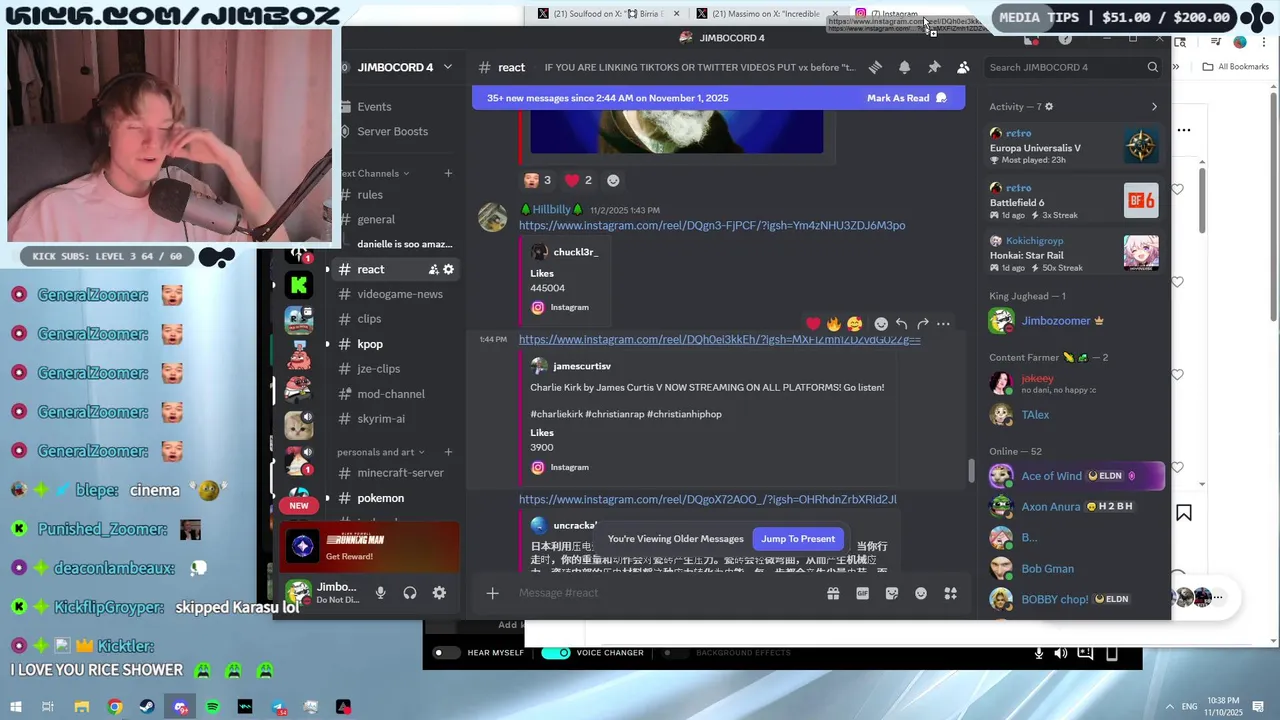Open Instagram reel link DQgoX72AOO
The image size is (1280, 720).
(x=708, y=500)
